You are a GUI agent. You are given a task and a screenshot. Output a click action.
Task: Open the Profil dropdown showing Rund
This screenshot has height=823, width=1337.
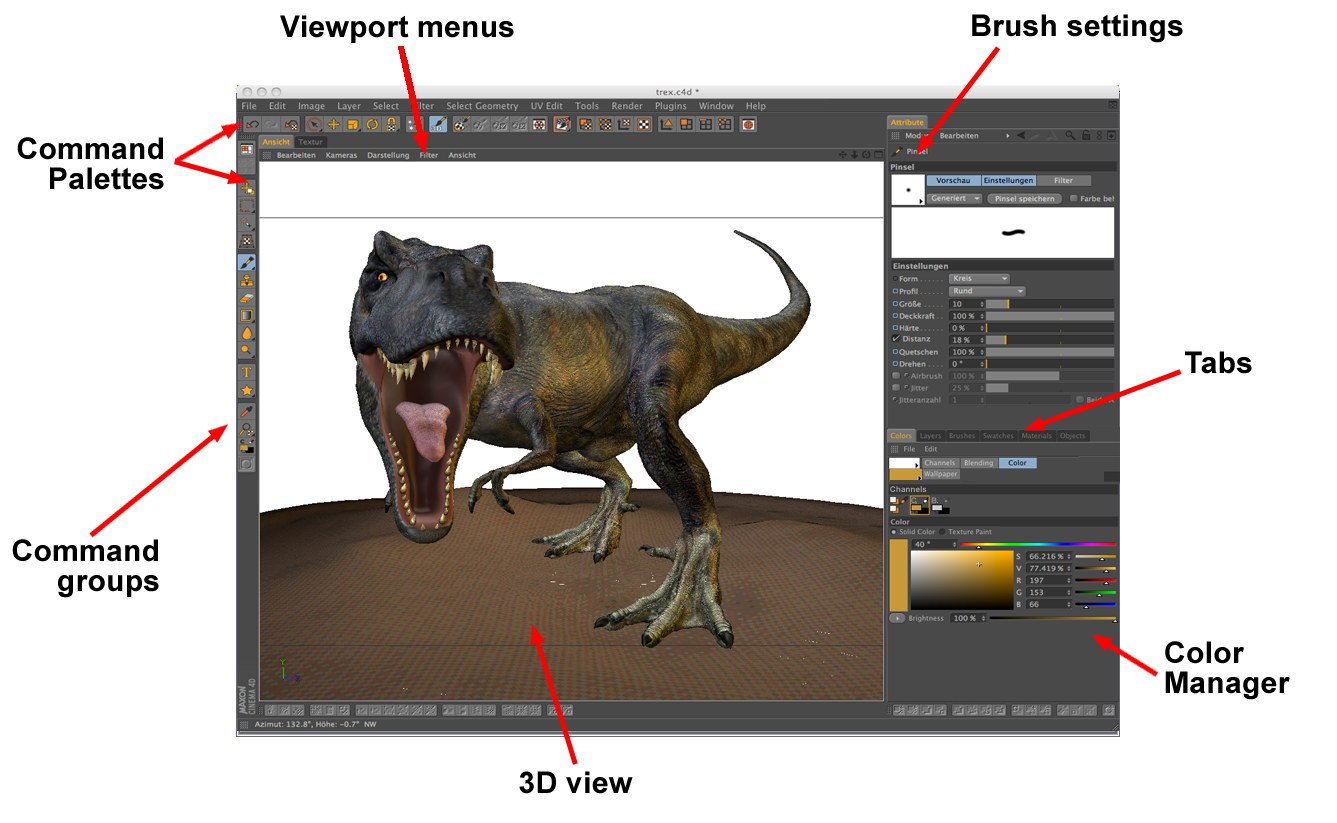(987, 291)
